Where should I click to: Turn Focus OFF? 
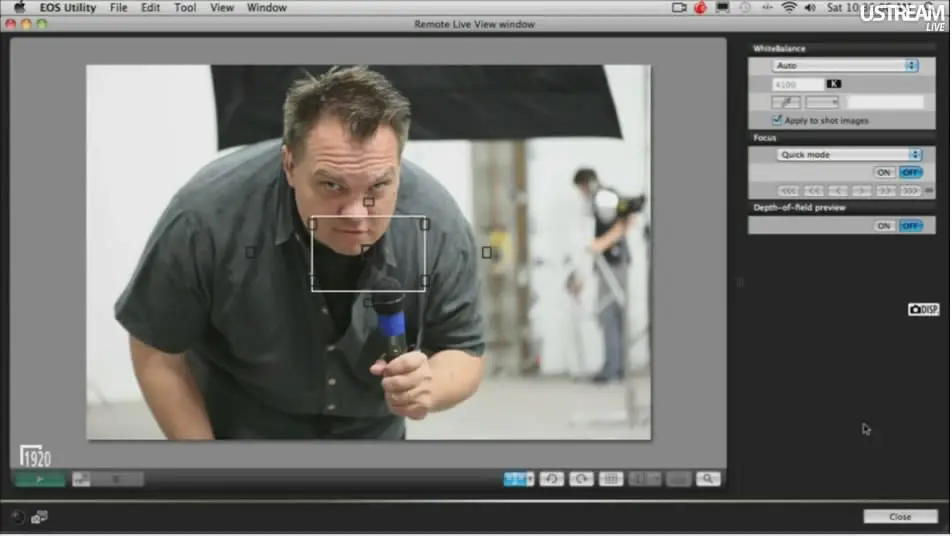point(911,172)
